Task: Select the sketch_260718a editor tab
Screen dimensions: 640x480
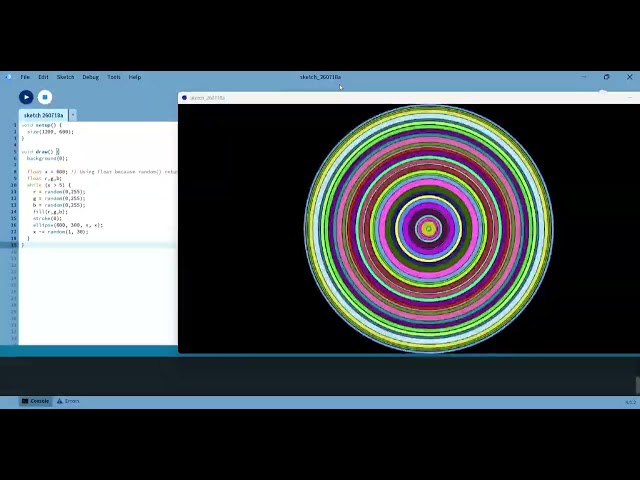Action: tap(43, 115)
